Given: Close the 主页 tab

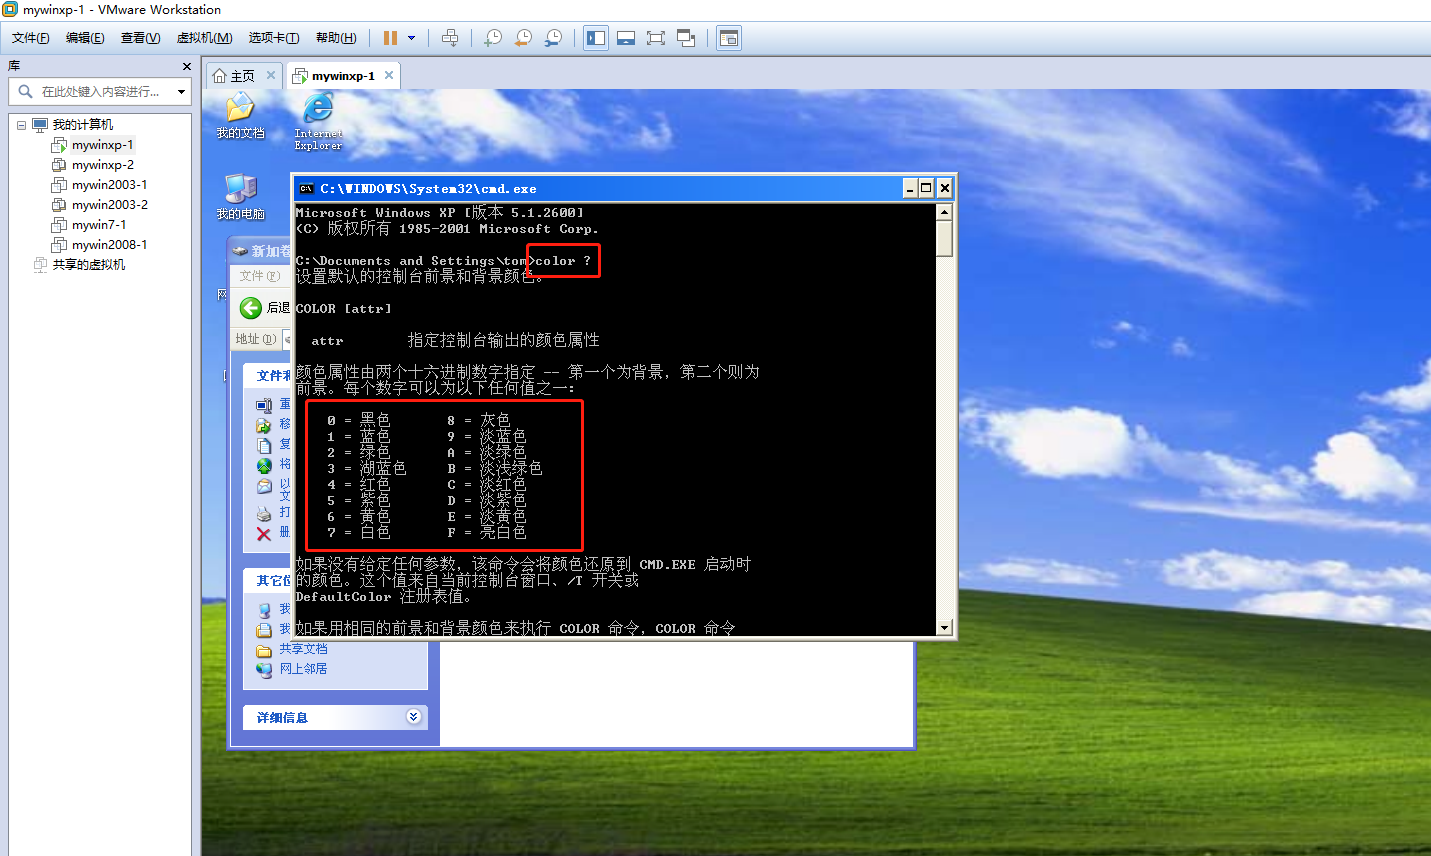Looking at the screenshot, I should (x=270, y=75).
